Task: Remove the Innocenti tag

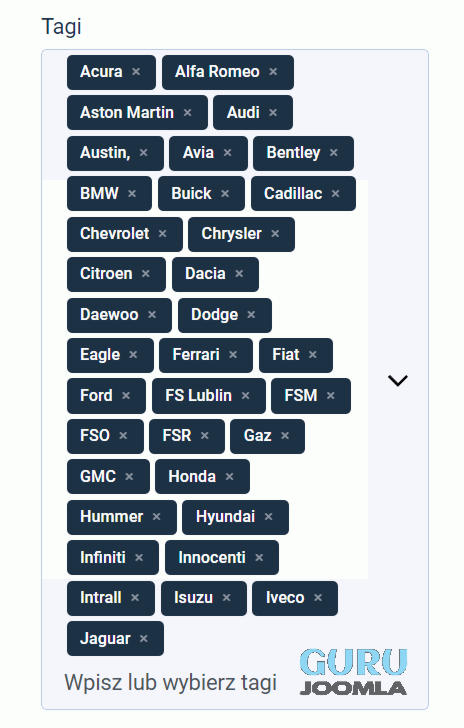Action: point(259,557)
